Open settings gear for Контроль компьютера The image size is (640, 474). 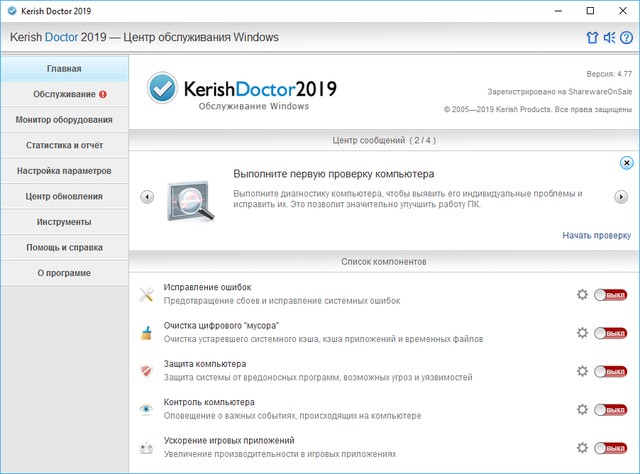582,409
